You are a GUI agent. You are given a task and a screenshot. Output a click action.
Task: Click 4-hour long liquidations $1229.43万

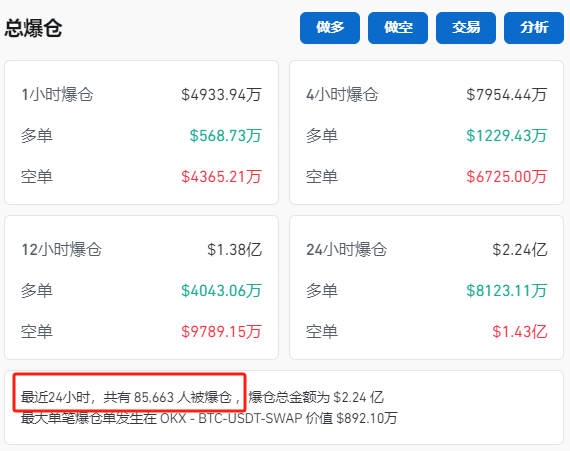click(x=506, y=136)
